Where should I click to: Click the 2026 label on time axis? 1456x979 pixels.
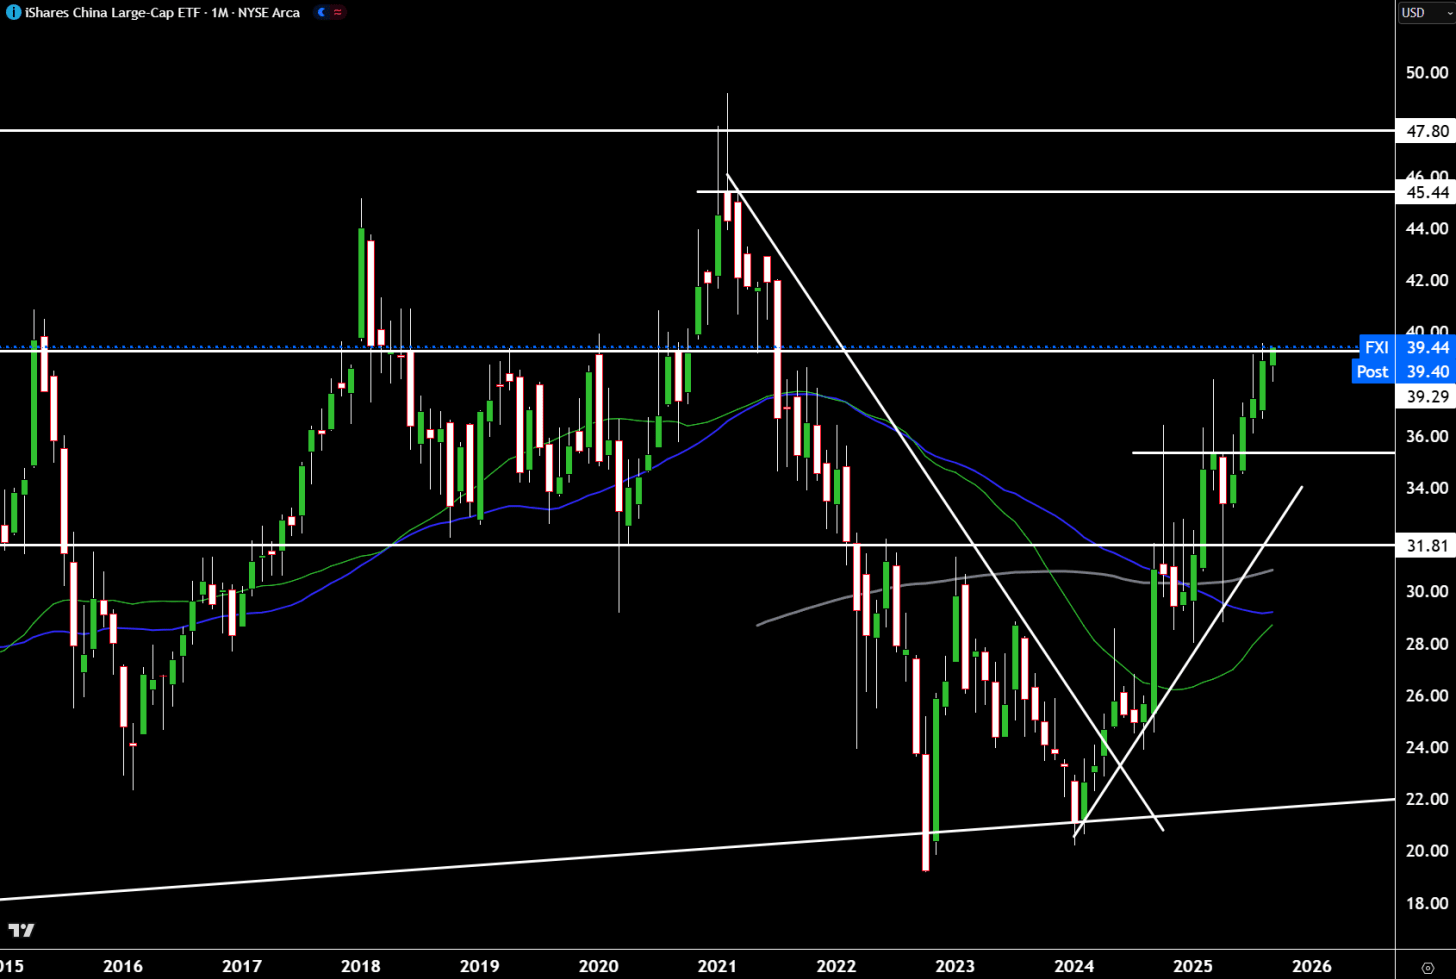[x=1312, y=966]
